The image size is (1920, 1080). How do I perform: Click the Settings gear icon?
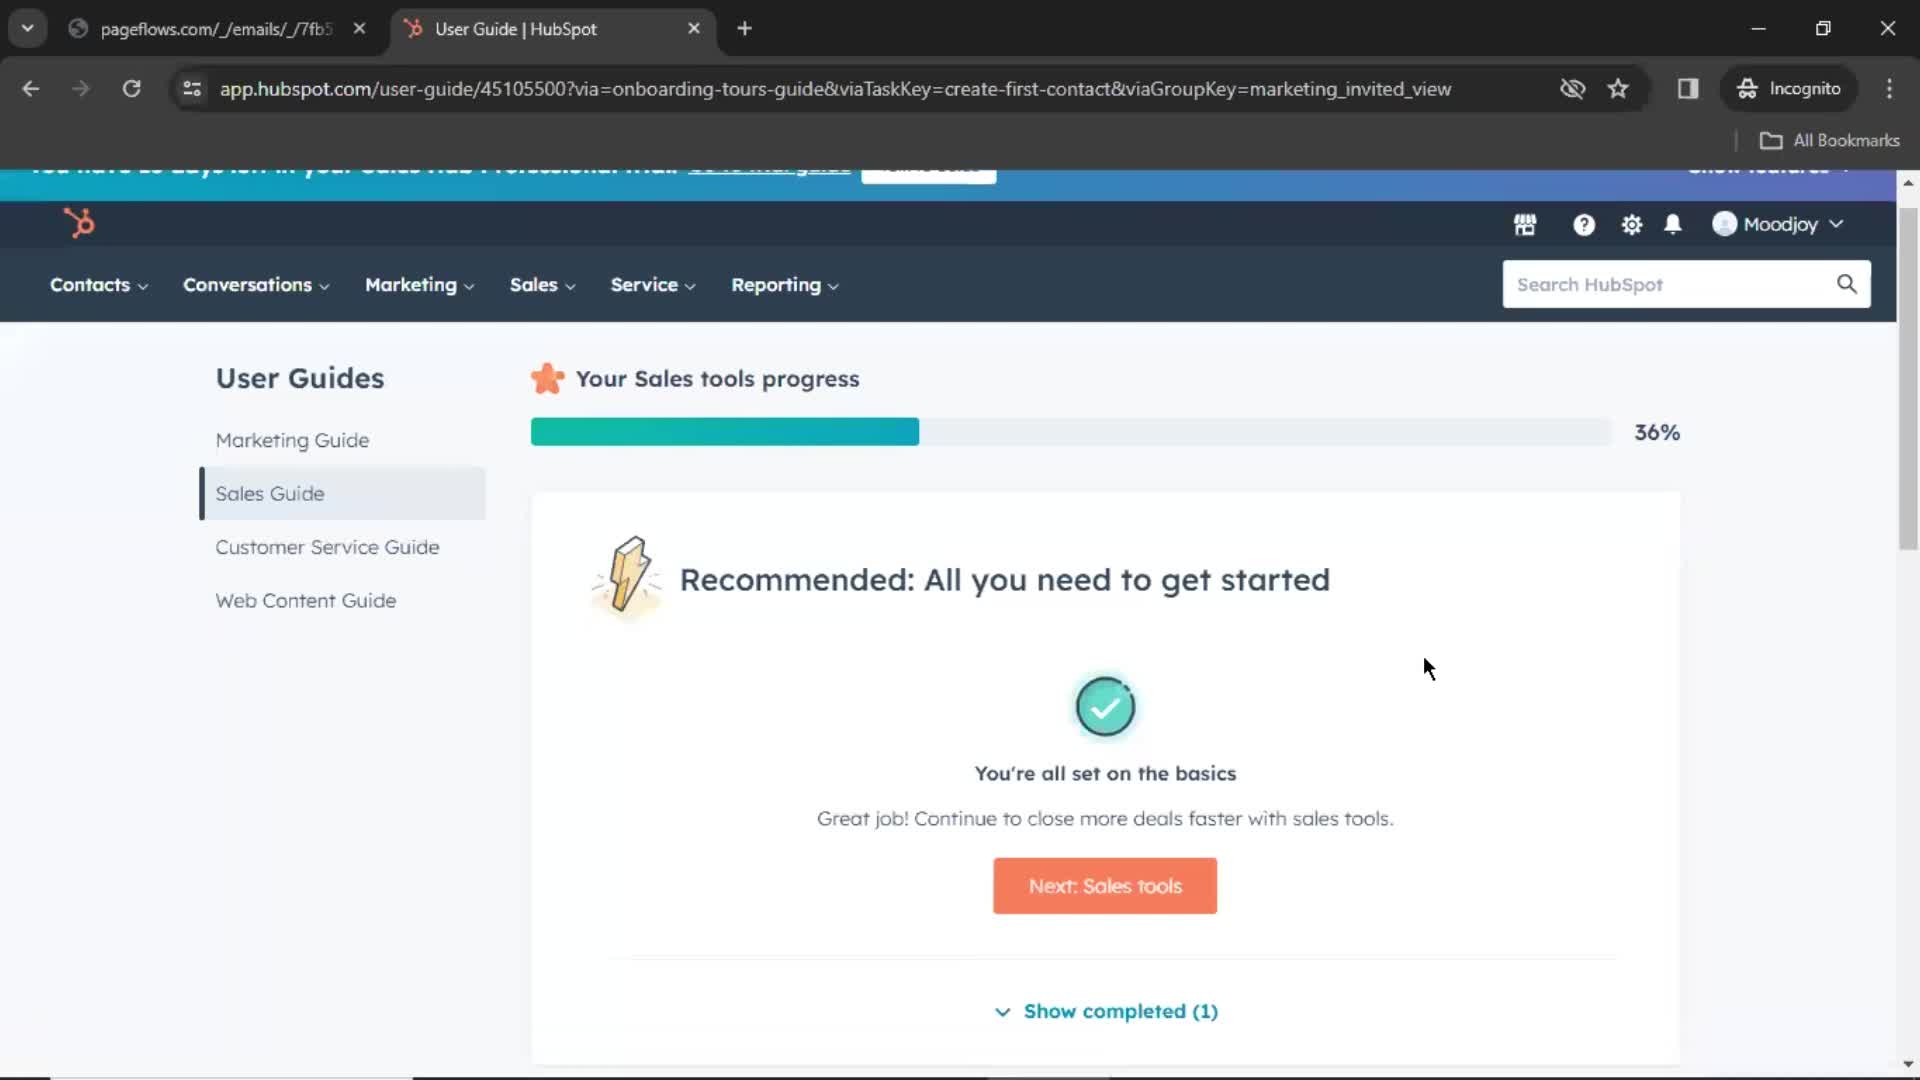pyautogui.click(x=1630, y=224)
